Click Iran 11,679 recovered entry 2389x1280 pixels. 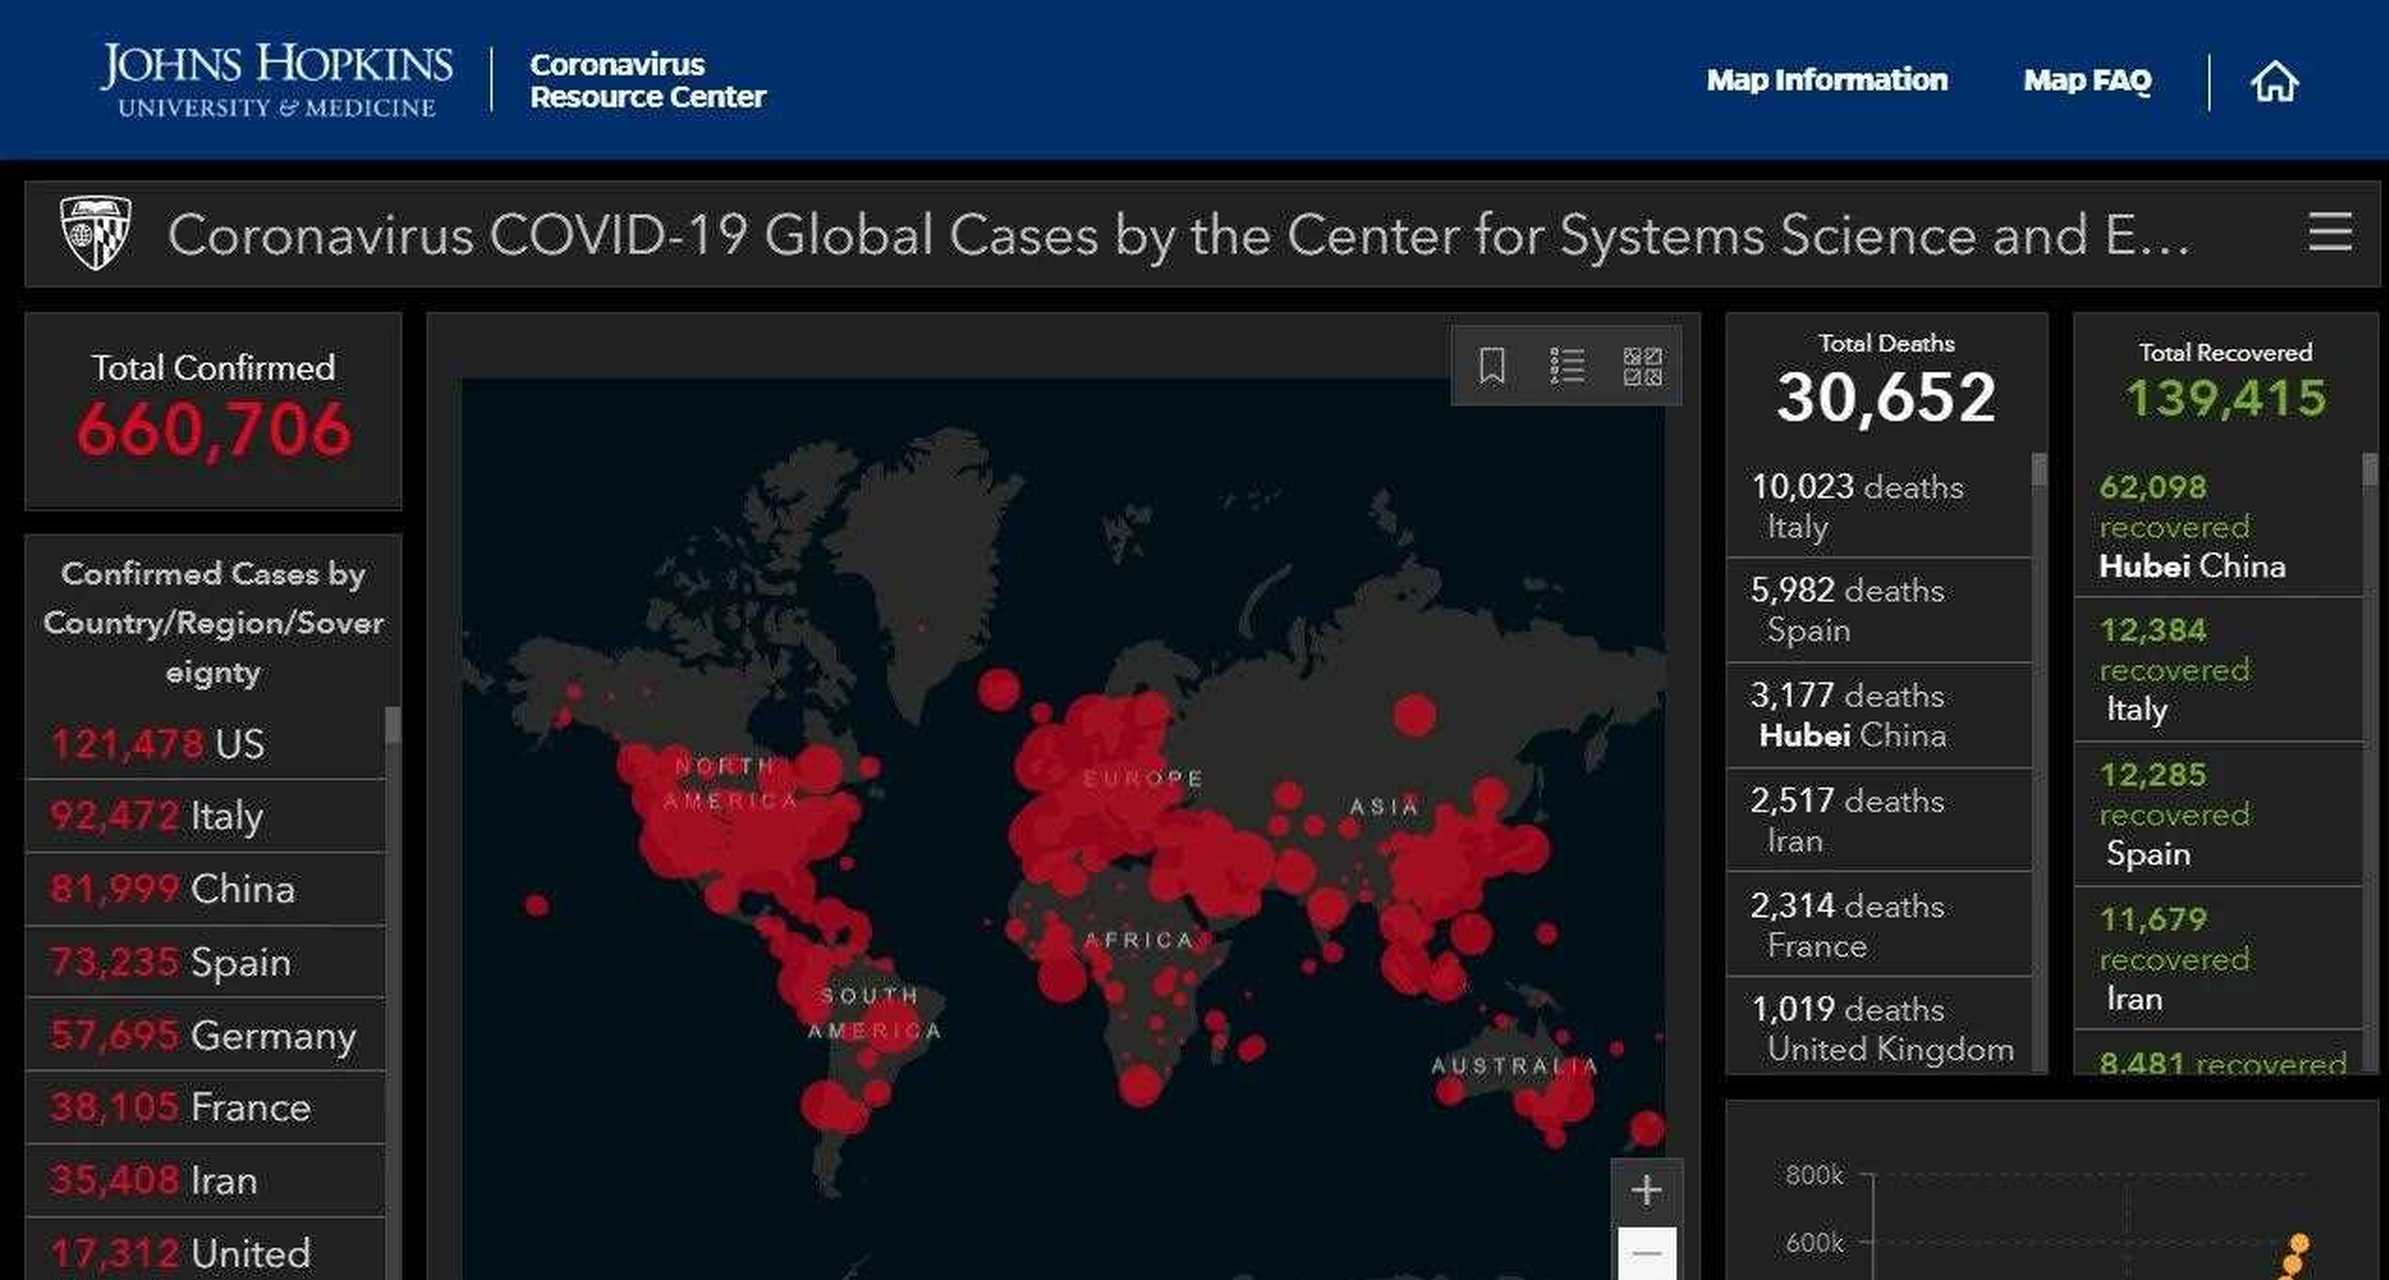click(2218, 958)
